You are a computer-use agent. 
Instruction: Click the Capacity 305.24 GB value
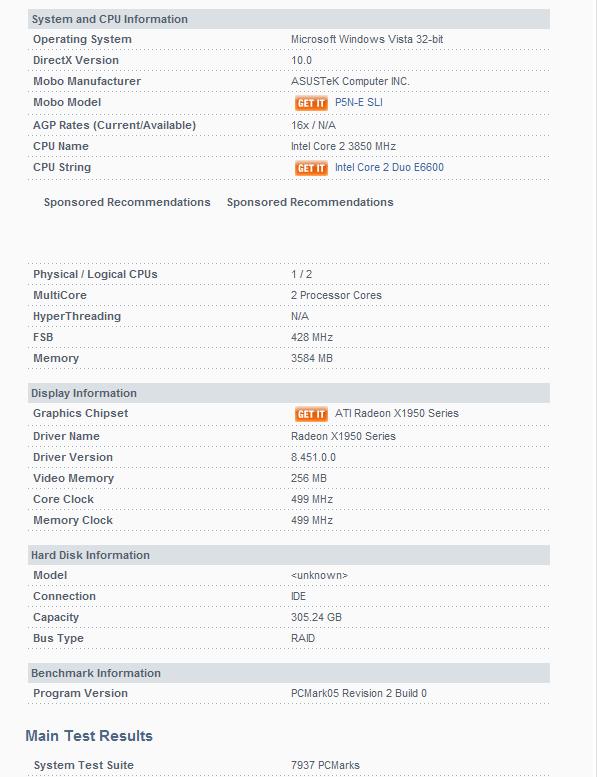(316, 617)
